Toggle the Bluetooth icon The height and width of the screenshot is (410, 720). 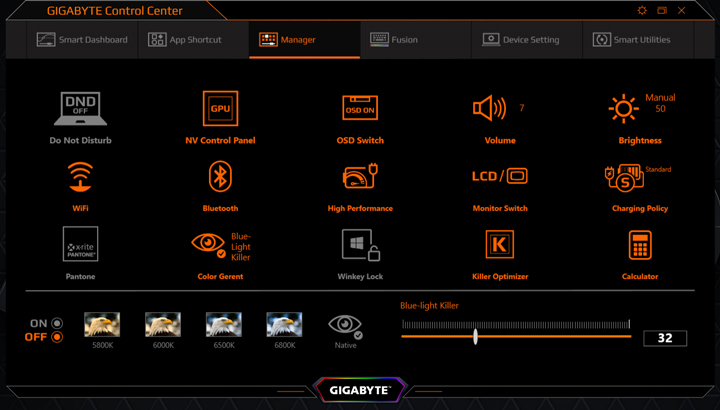(x=220, y=176)
